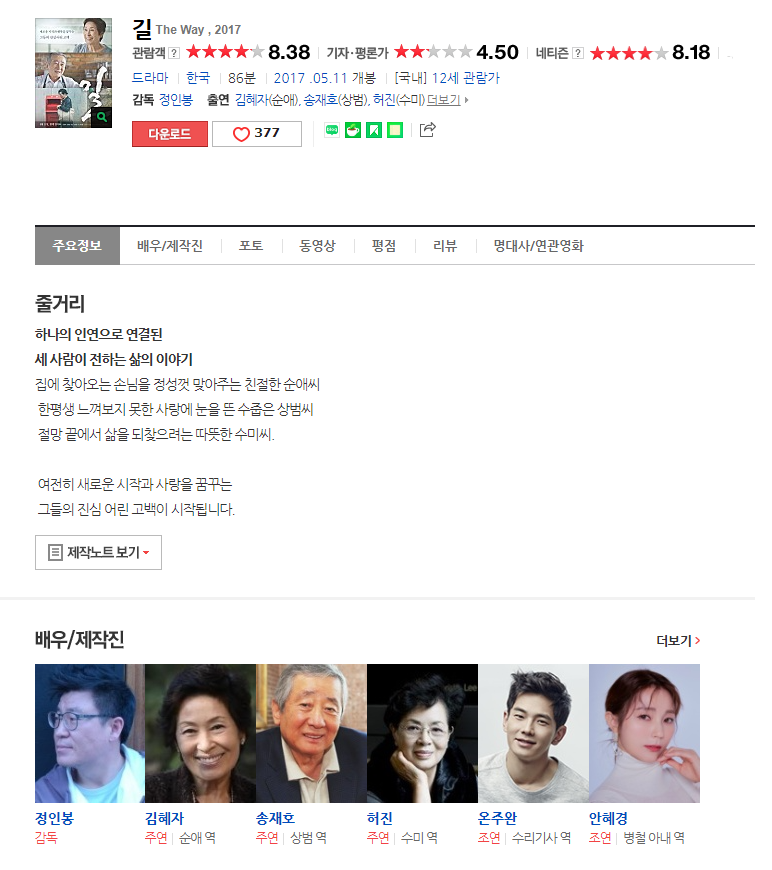Share to Naver Blog icon
Viewport: 772px width, 870px height.
332,130
